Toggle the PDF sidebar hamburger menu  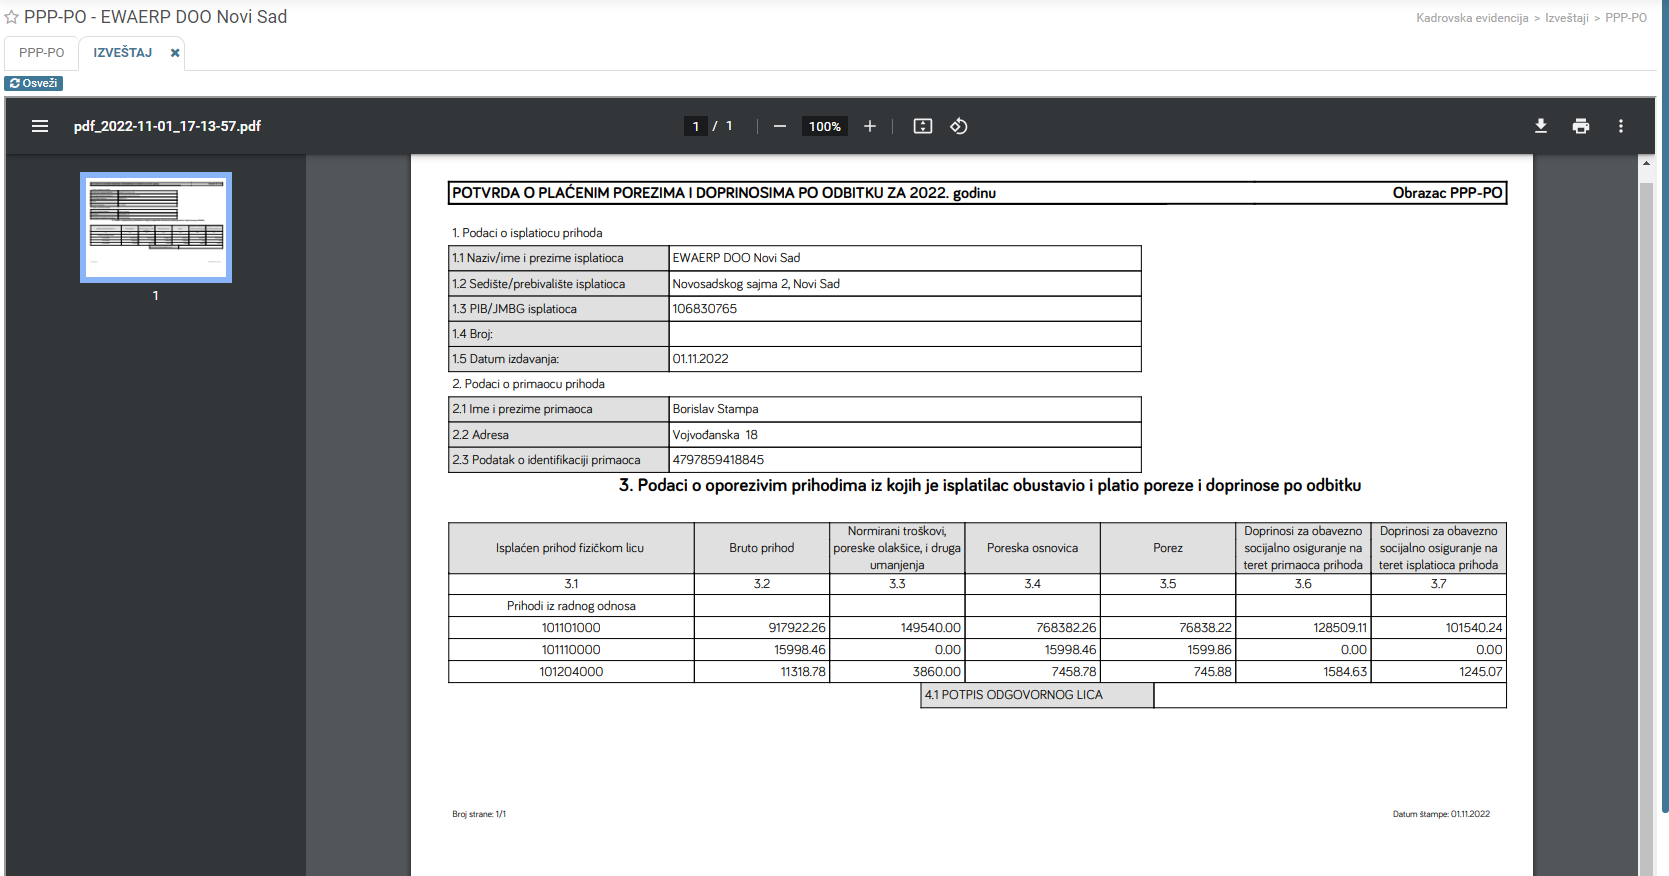(x=40, y=126)
